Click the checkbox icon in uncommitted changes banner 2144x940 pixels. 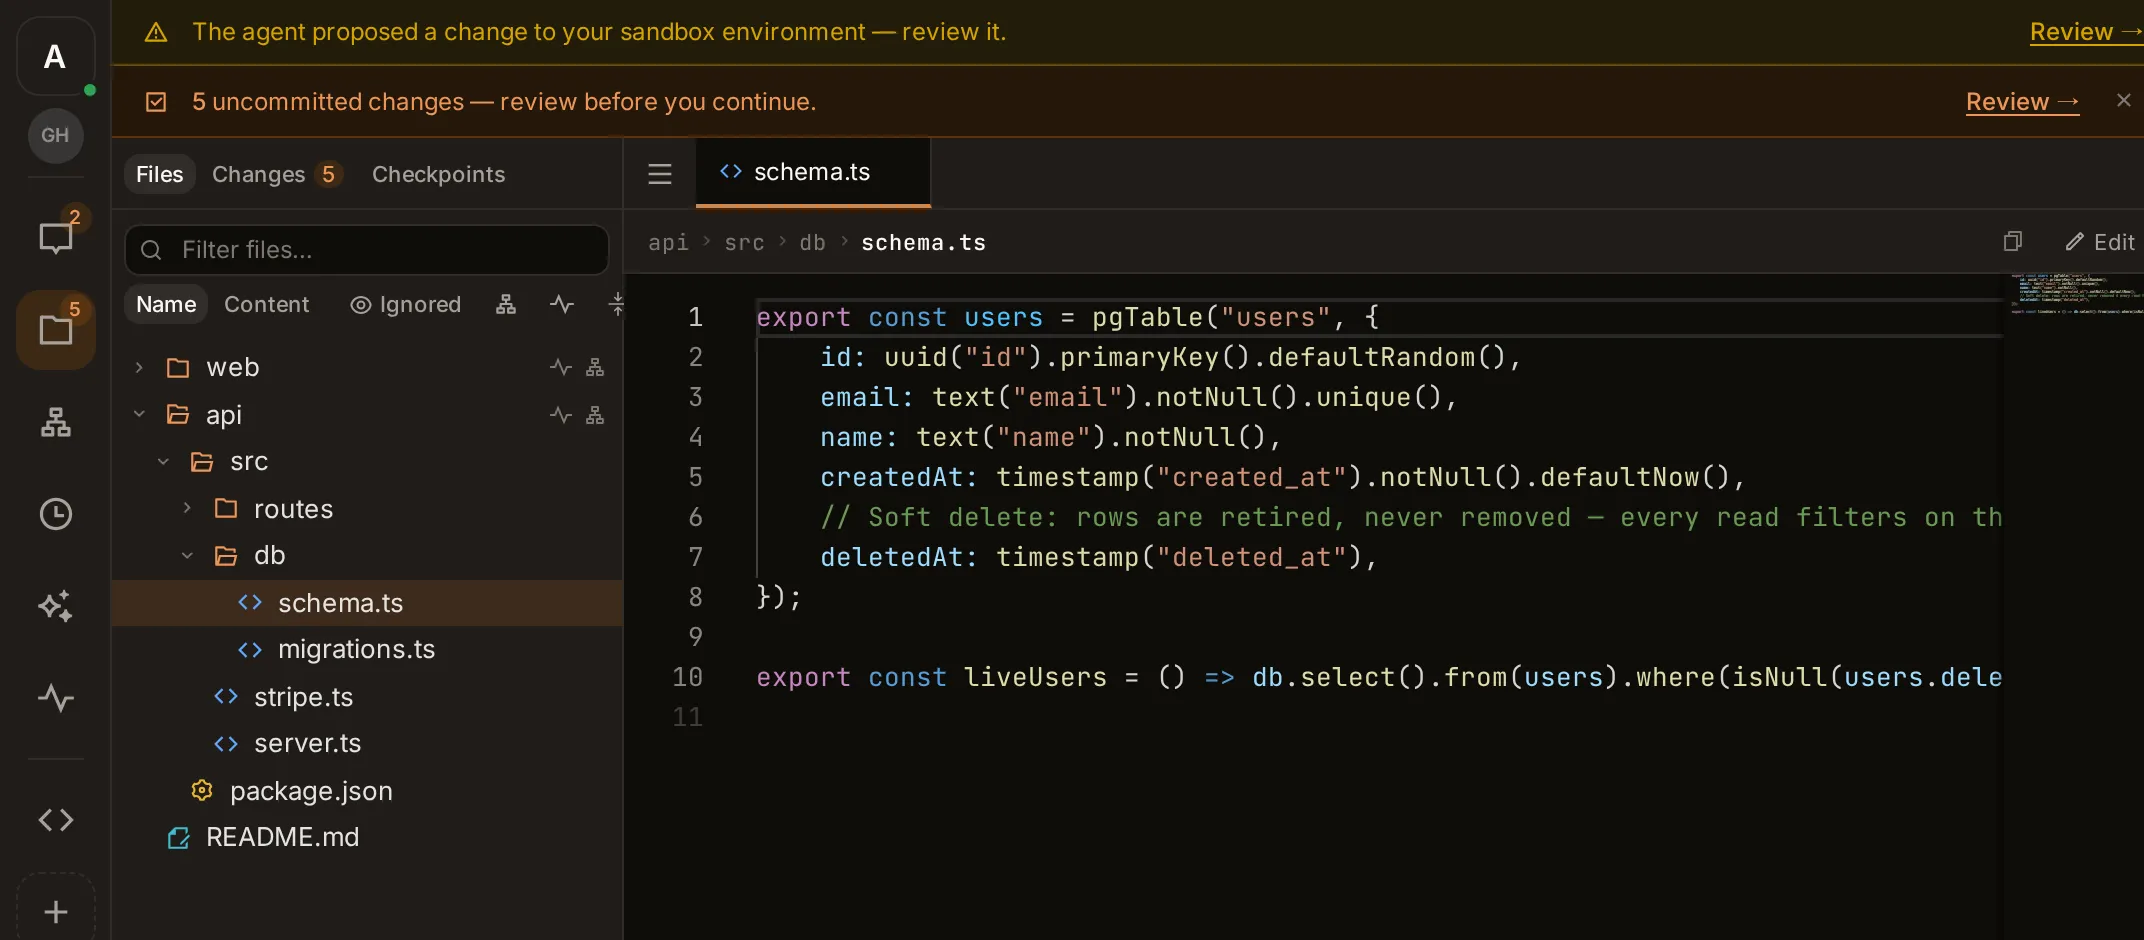[x=156, y=102]
